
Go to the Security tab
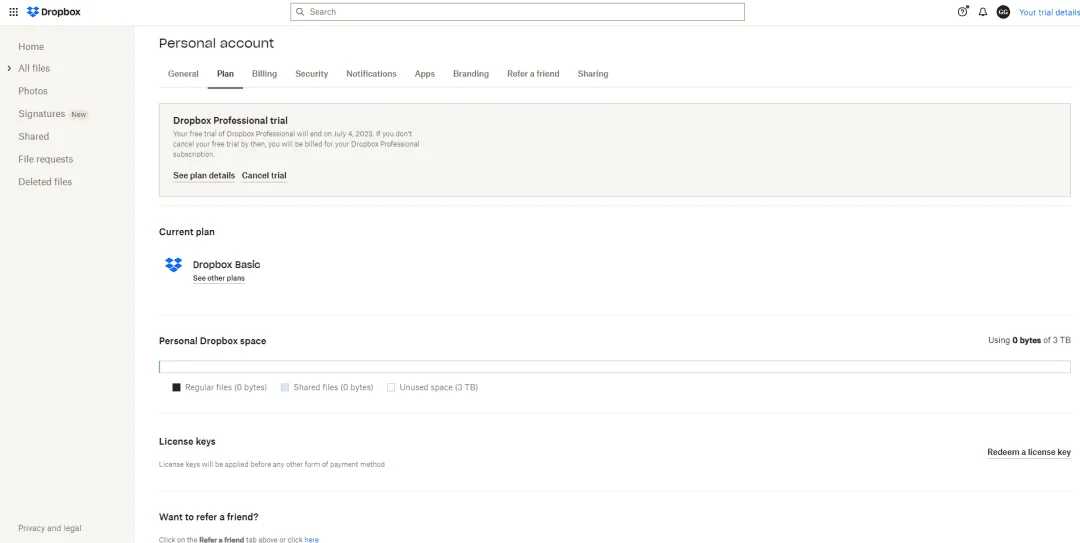point(311,74)
